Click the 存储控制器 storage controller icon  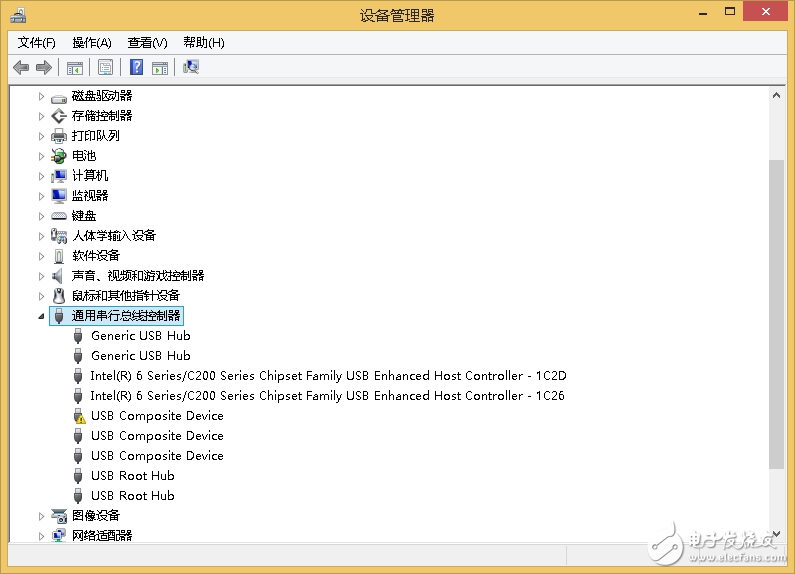(59, 116)
